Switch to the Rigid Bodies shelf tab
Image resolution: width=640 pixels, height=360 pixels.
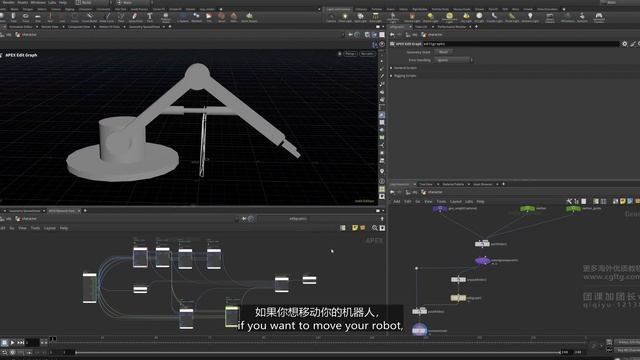tap(420, 9)
